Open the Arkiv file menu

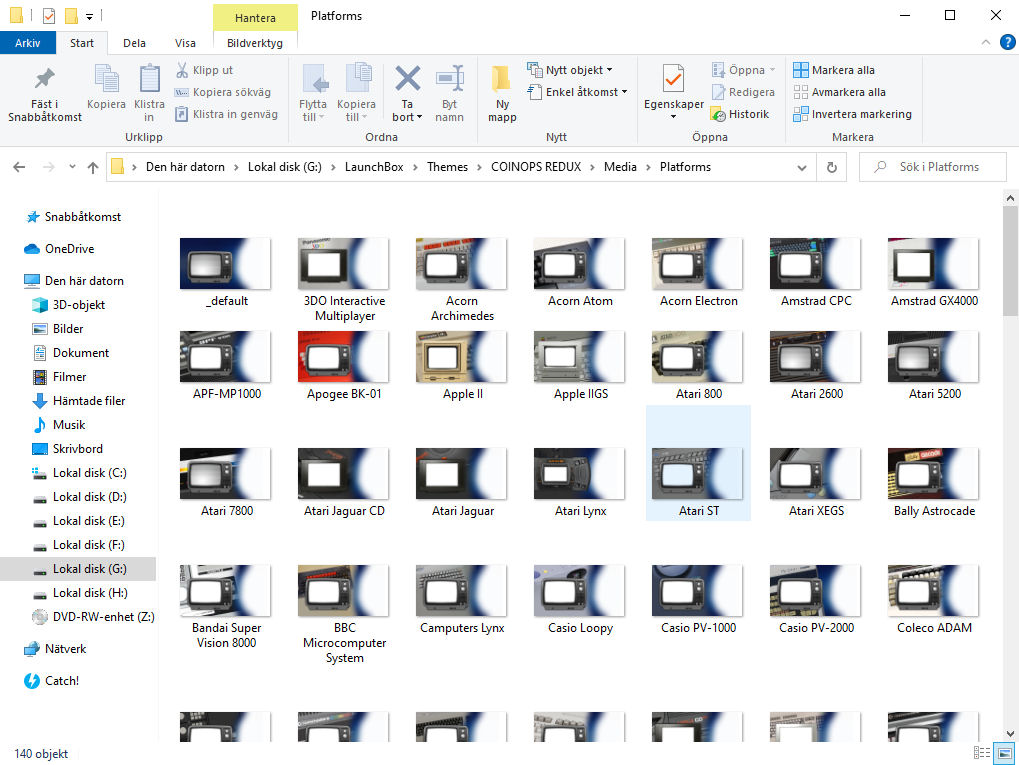click(27, 43)
